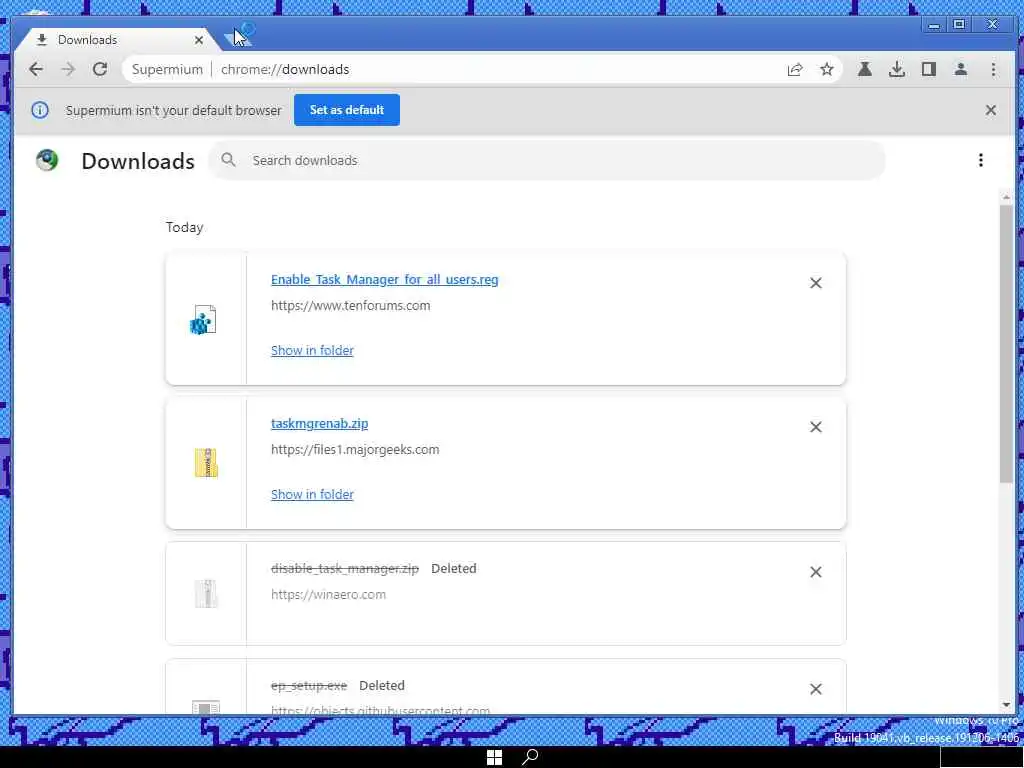Click the Today date heading

(184, 227)
